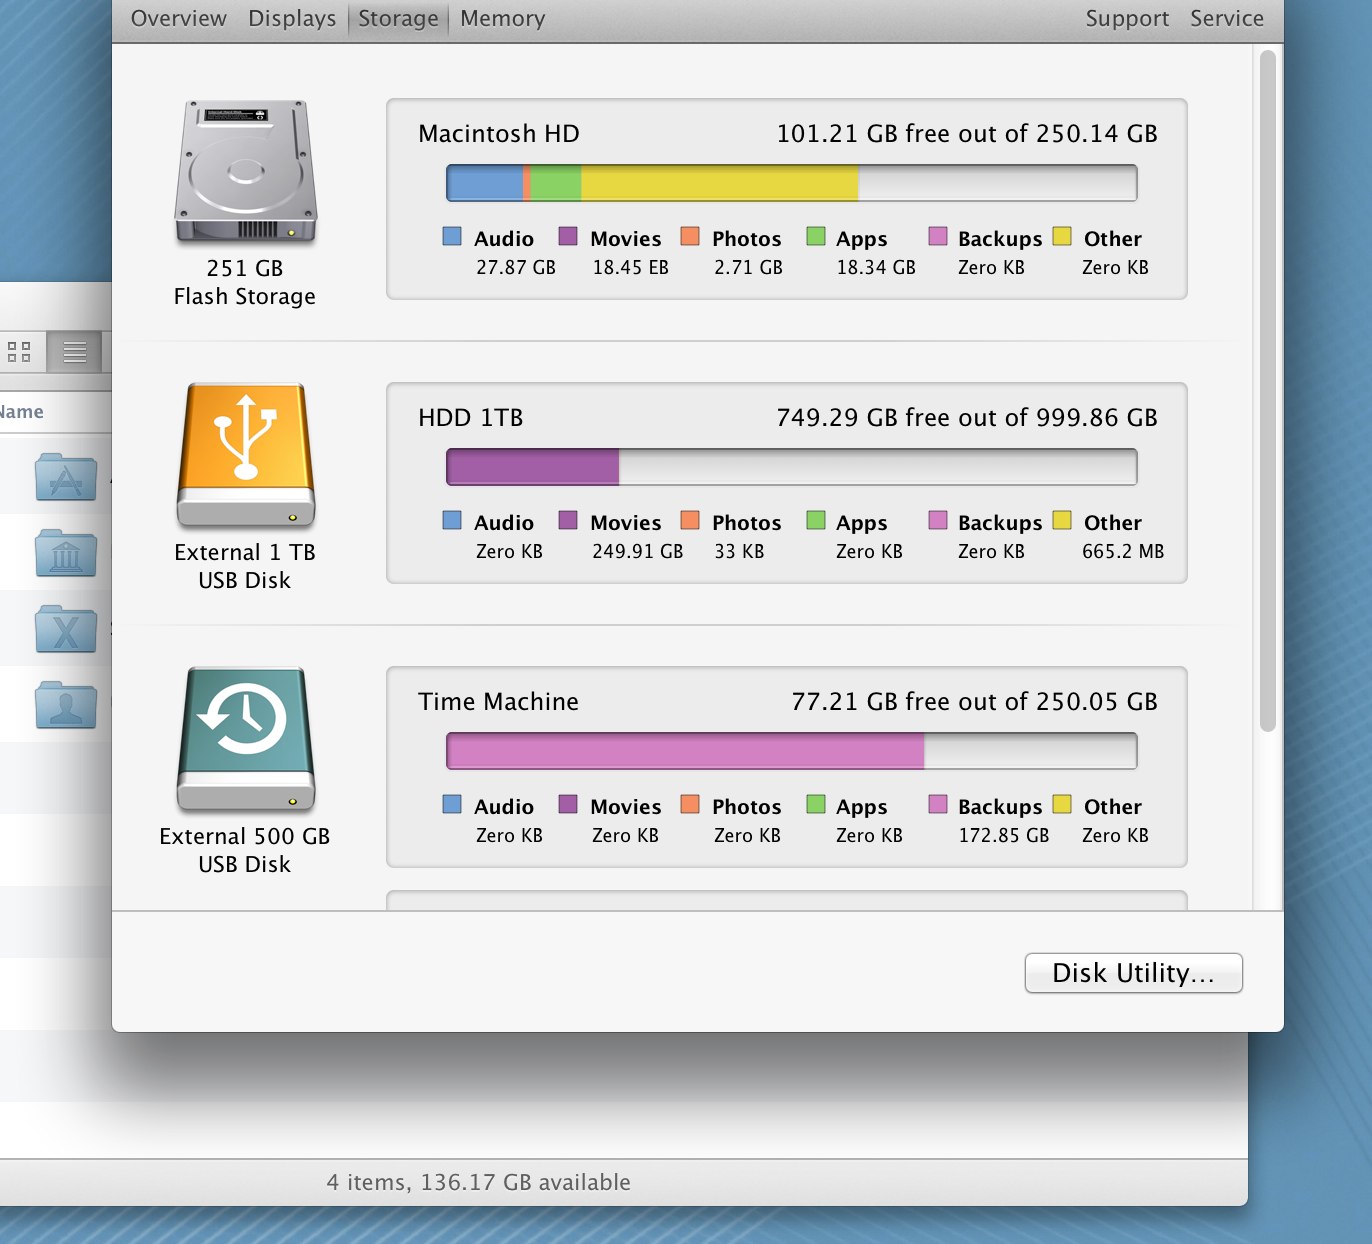
Task: Click the Other color swatch under Macintosh HD
Action: [1062, 237]
